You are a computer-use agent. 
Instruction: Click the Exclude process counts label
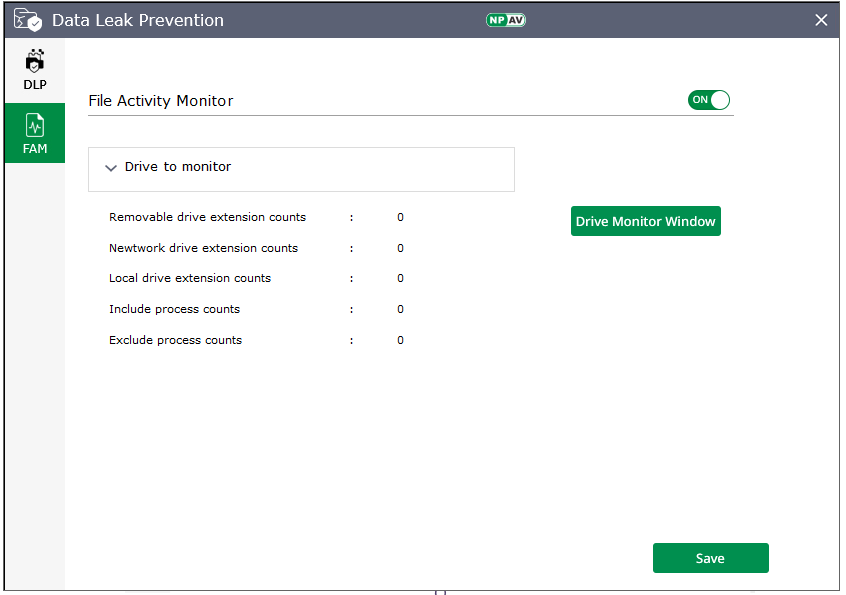click(x=175, y=340)
